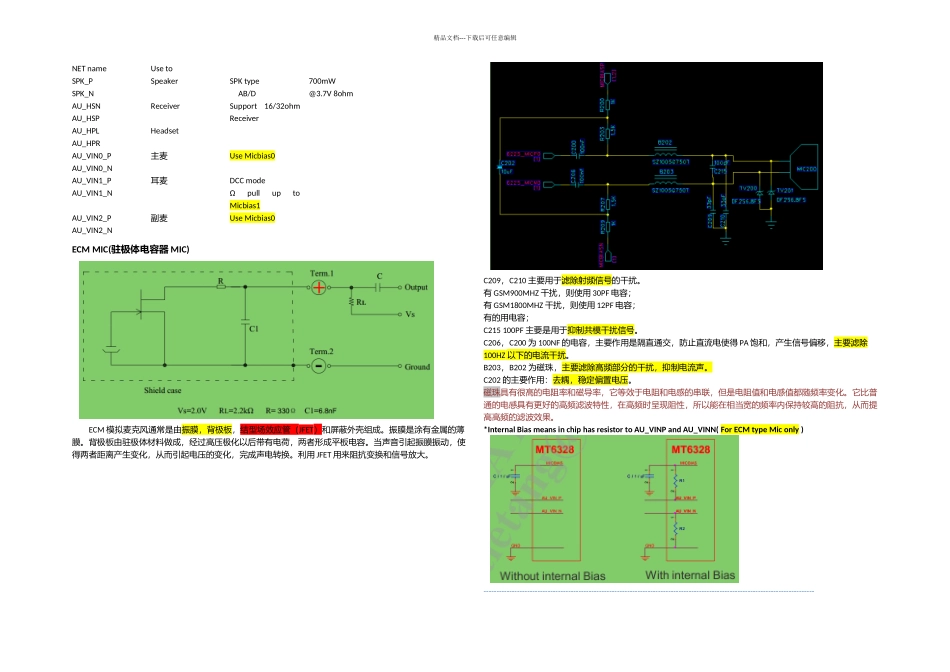This screenshot has width=950, height=672.
Task: Click the AU_HPR net name
Action: pos(86,144)
